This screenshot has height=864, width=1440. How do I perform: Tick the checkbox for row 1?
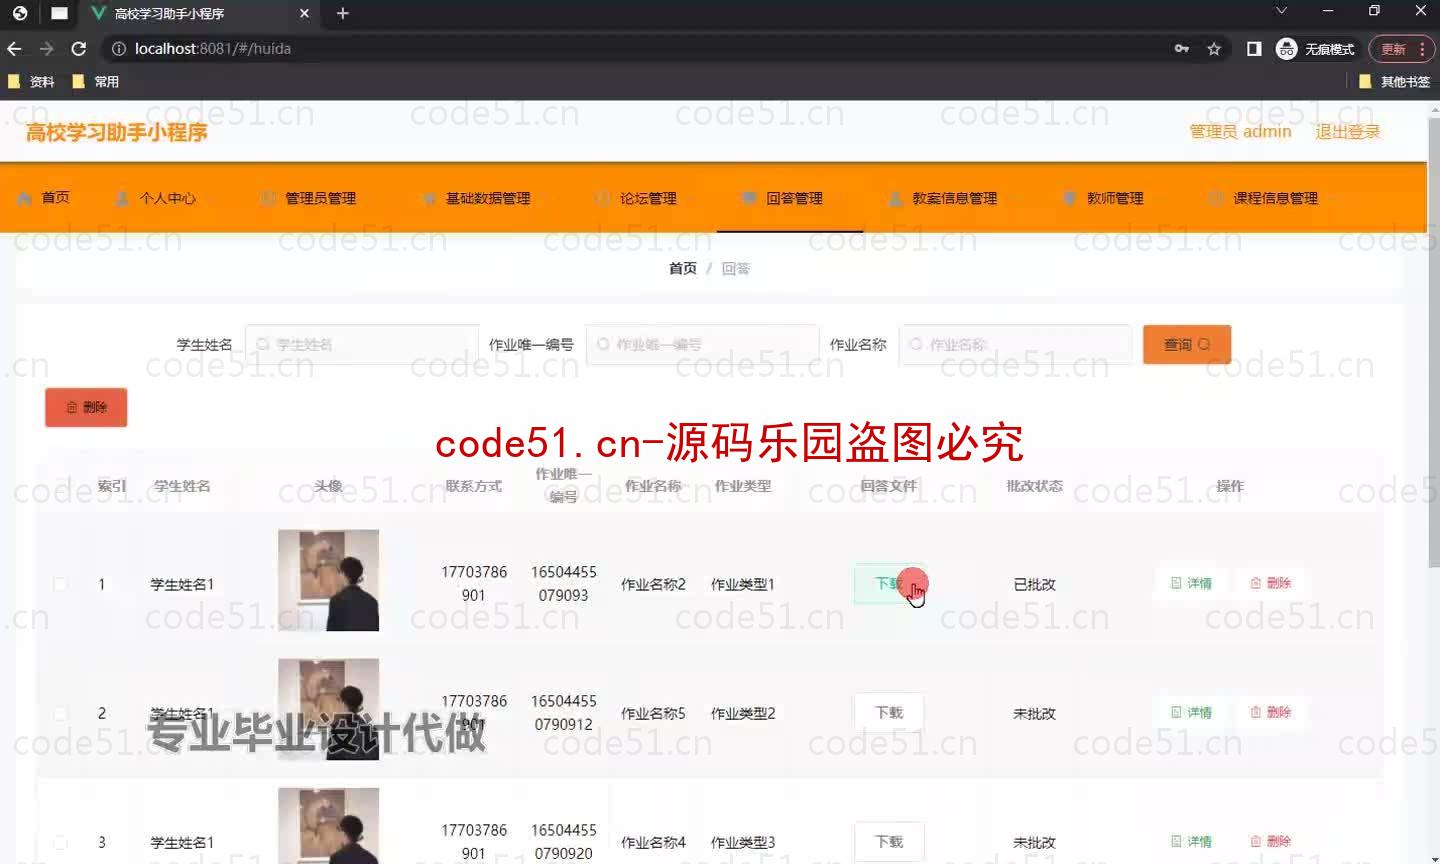60,584
